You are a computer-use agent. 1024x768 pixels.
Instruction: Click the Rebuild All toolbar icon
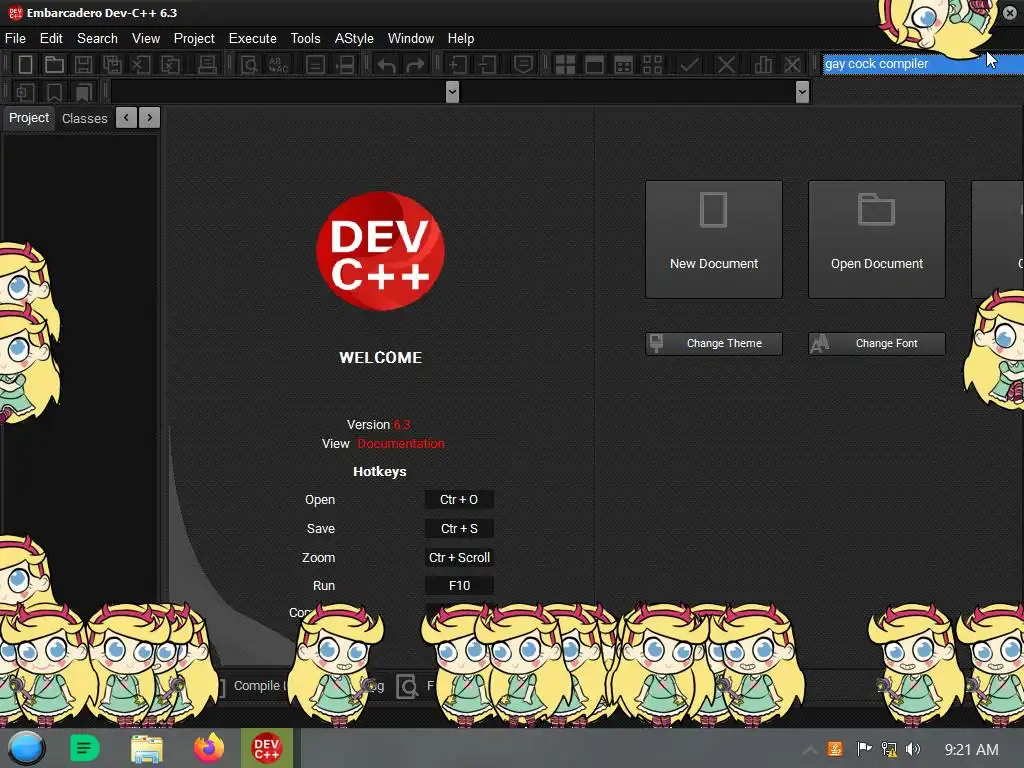click(652, 65)
